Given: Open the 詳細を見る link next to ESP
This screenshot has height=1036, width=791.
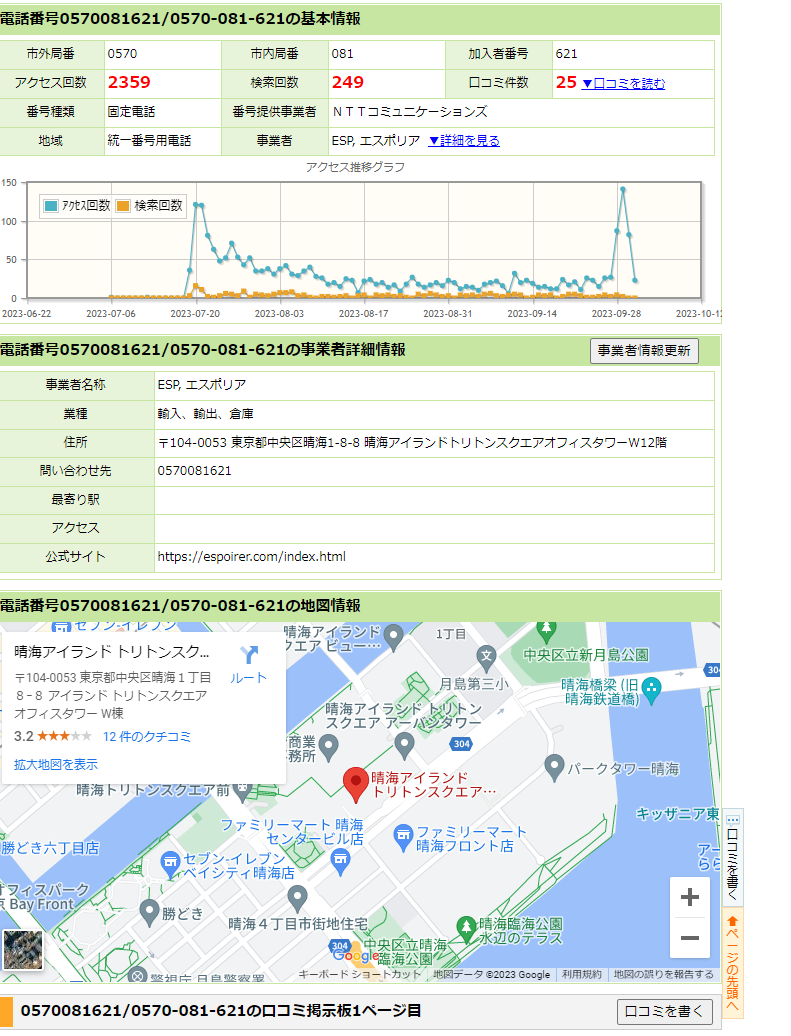Looking at the screenshot, I should click(x=464, y=141).
